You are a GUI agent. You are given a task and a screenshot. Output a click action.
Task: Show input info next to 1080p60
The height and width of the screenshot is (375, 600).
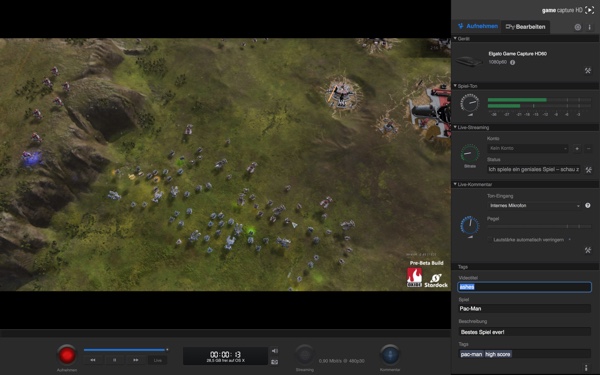(512, 62)
